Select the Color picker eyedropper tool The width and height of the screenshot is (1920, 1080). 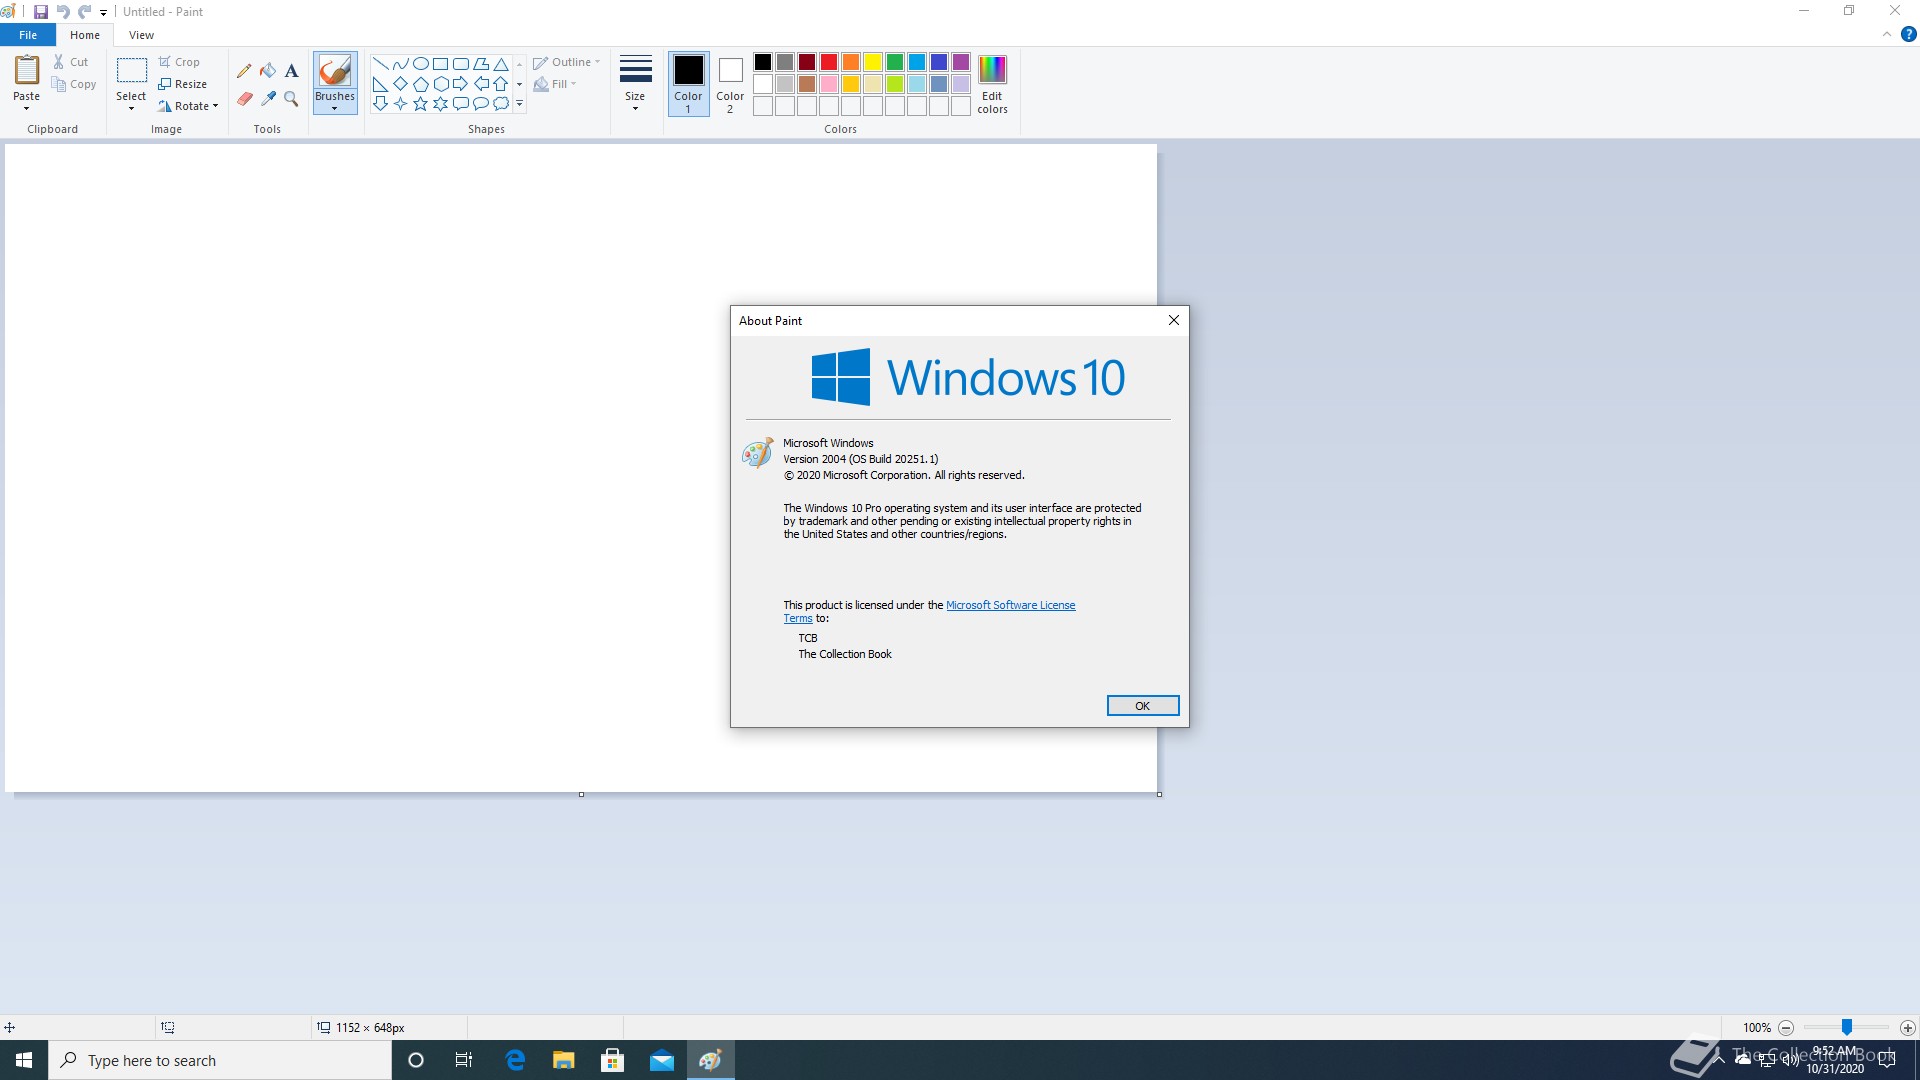click(268, 99)
